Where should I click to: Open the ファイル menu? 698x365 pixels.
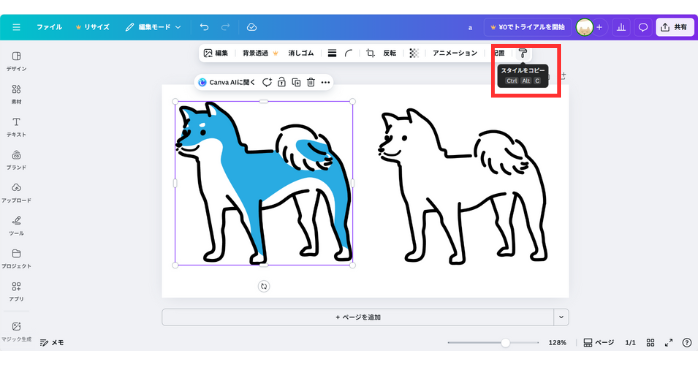tap(49, 27)
